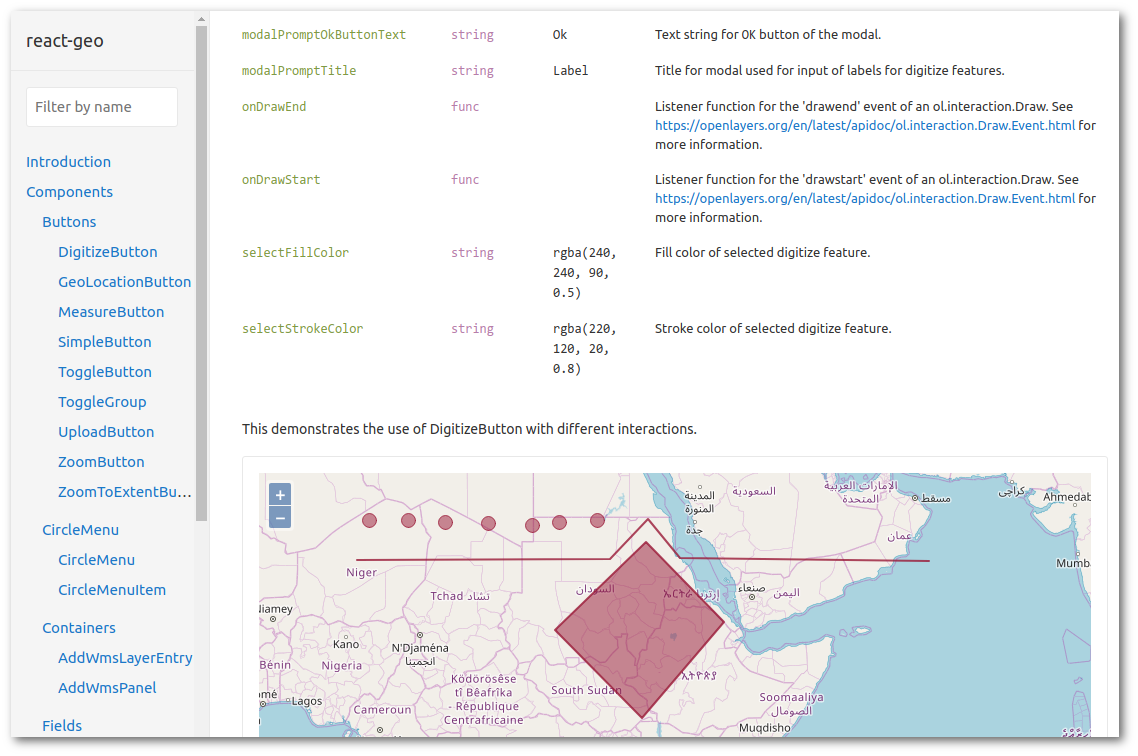1138x756 pixels.
Task: Jump to ZoomButton documentation
Action: click(101, 462)
